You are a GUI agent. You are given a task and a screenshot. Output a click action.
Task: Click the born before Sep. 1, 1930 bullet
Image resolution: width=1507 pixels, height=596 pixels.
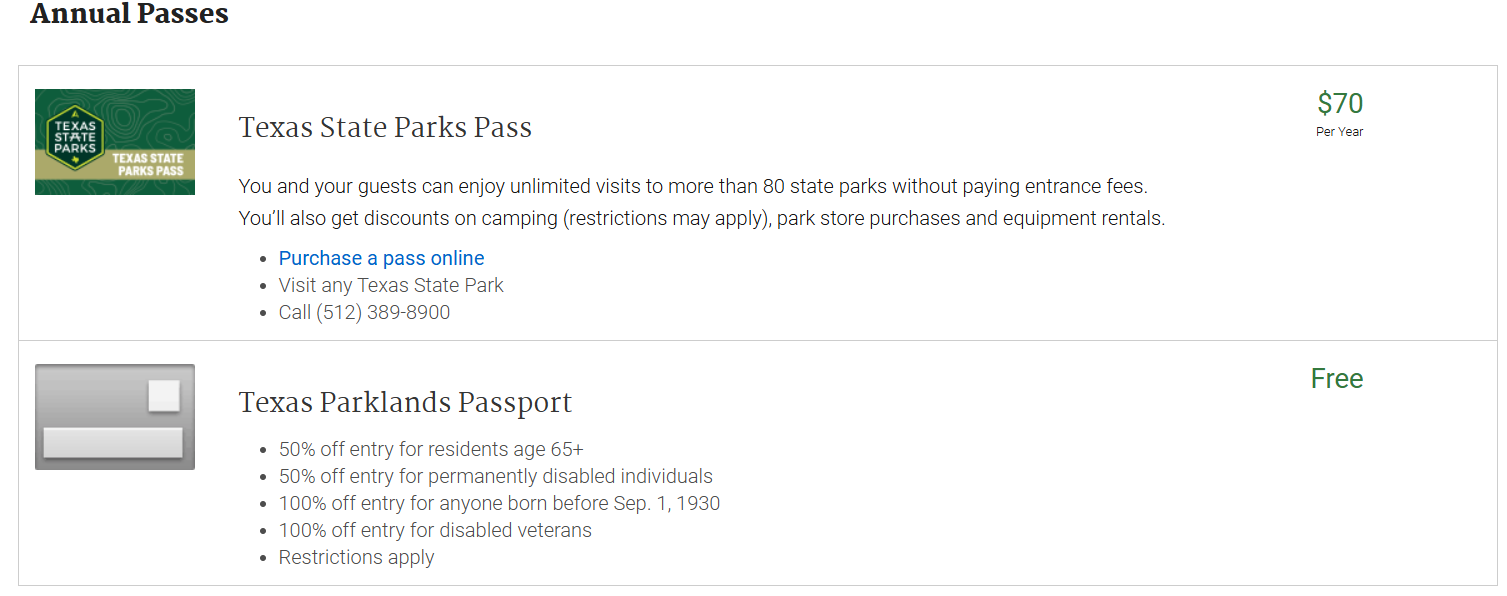click(499, 503)
